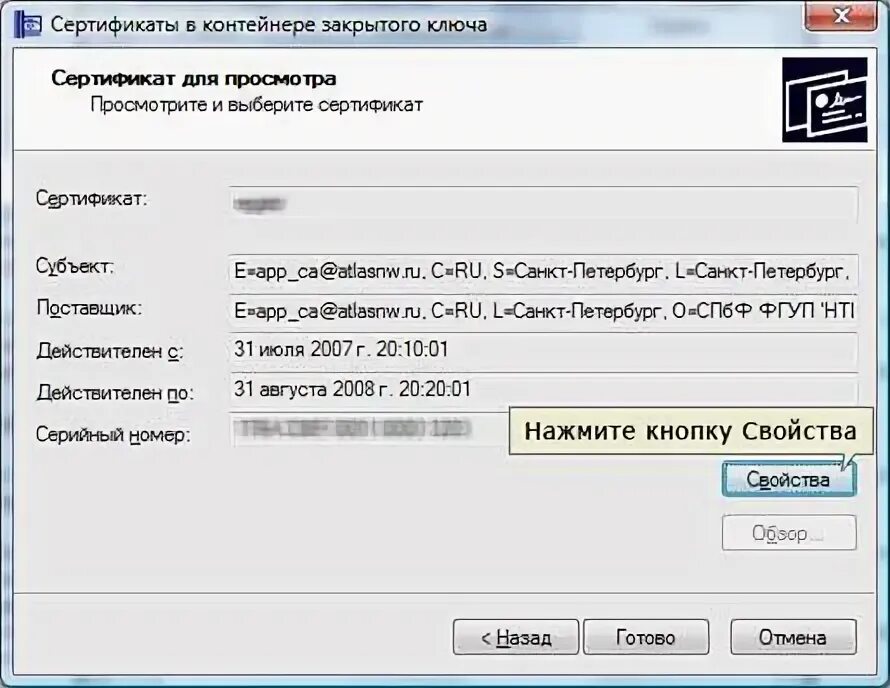Click the window title text
Screen dimensions: 890x688
point(269,24)
